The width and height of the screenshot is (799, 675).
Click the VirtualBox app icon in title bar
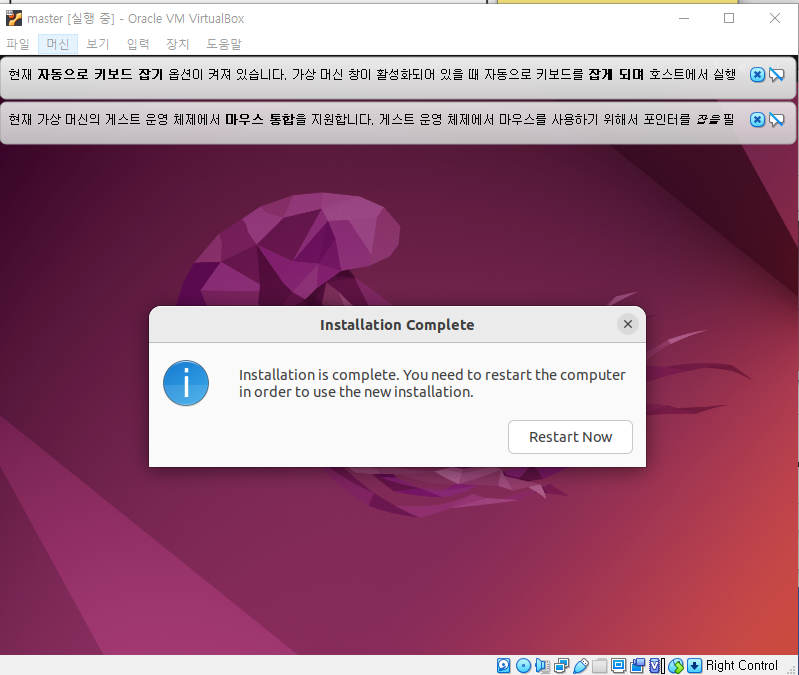pyautogui.click(x=14, y=18)
